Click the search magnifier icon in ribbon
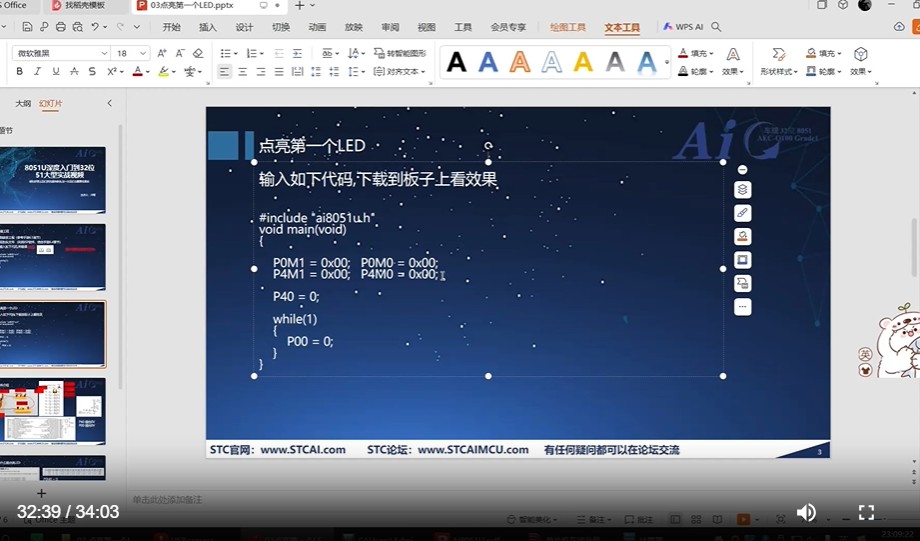The height and width of the screenshot is (541, 920). point(716,27)
